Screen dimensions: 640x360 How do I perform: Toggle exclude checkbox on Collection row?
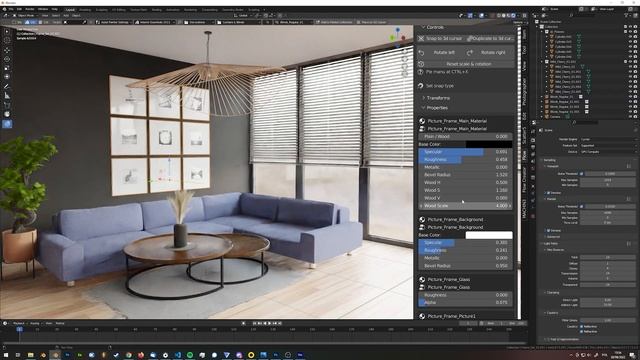(x=625, y=27)
